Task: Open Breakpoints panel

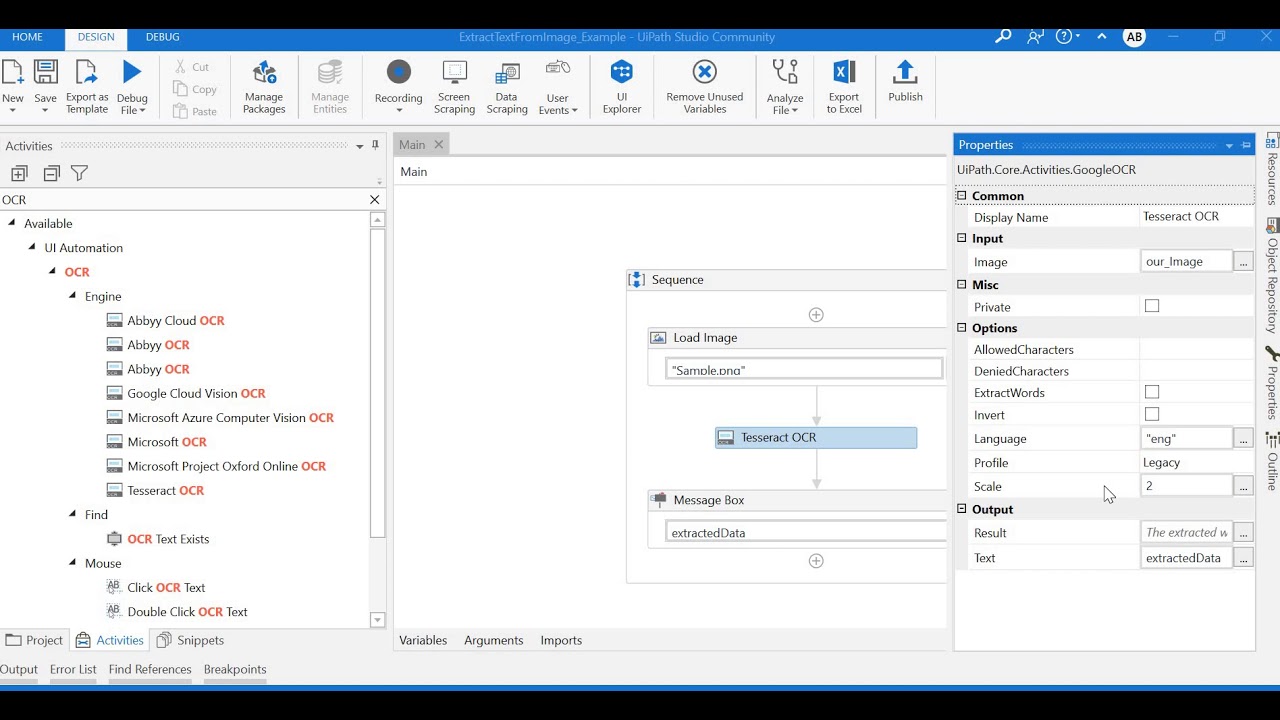Action: (235, 669)
